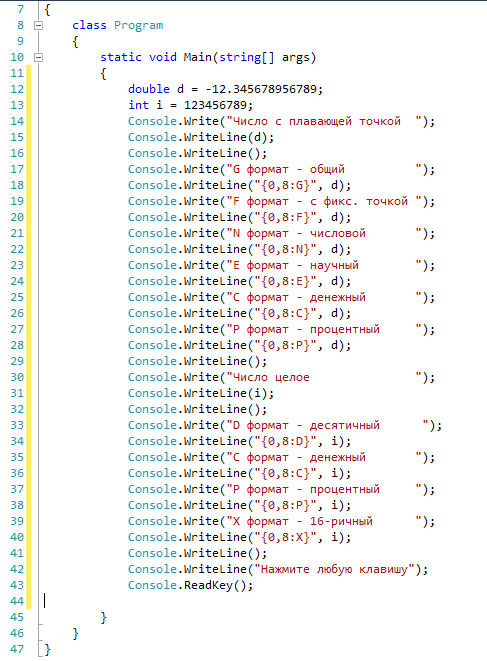This screenshot has height=661, width=487.
Task: Click the format string "{0,8:P}" on line 38
Action: 285,506
